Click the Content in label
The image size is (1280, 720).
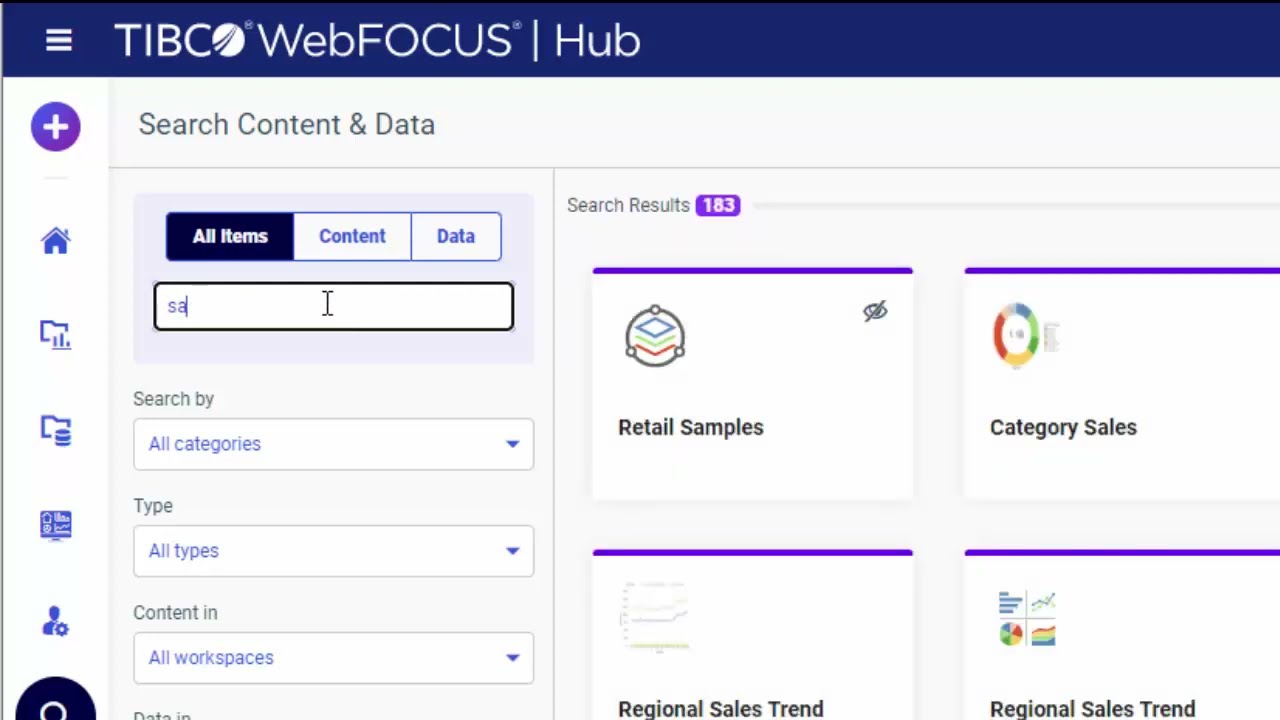pyautogui.click(x=175, y=613)
